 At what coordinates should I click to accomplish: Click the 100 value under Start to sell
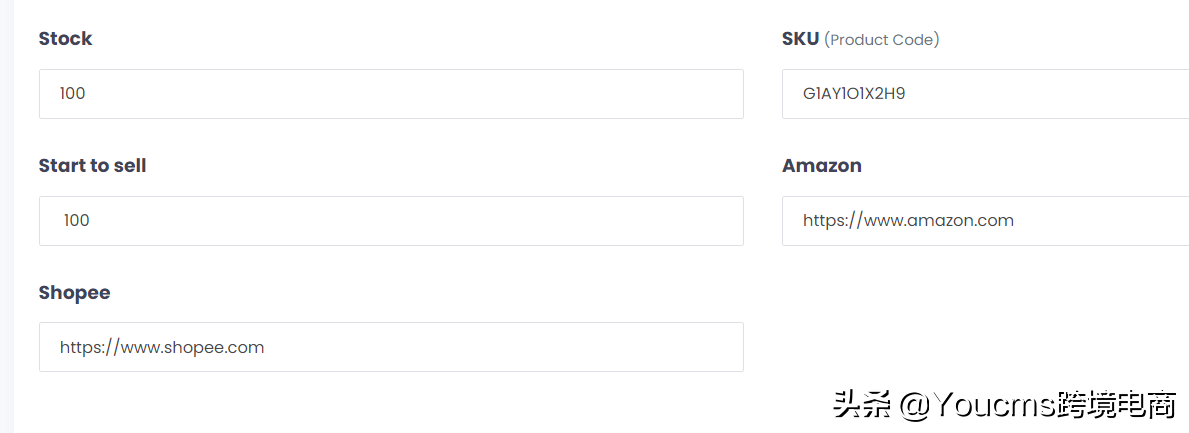click(77, 221)
